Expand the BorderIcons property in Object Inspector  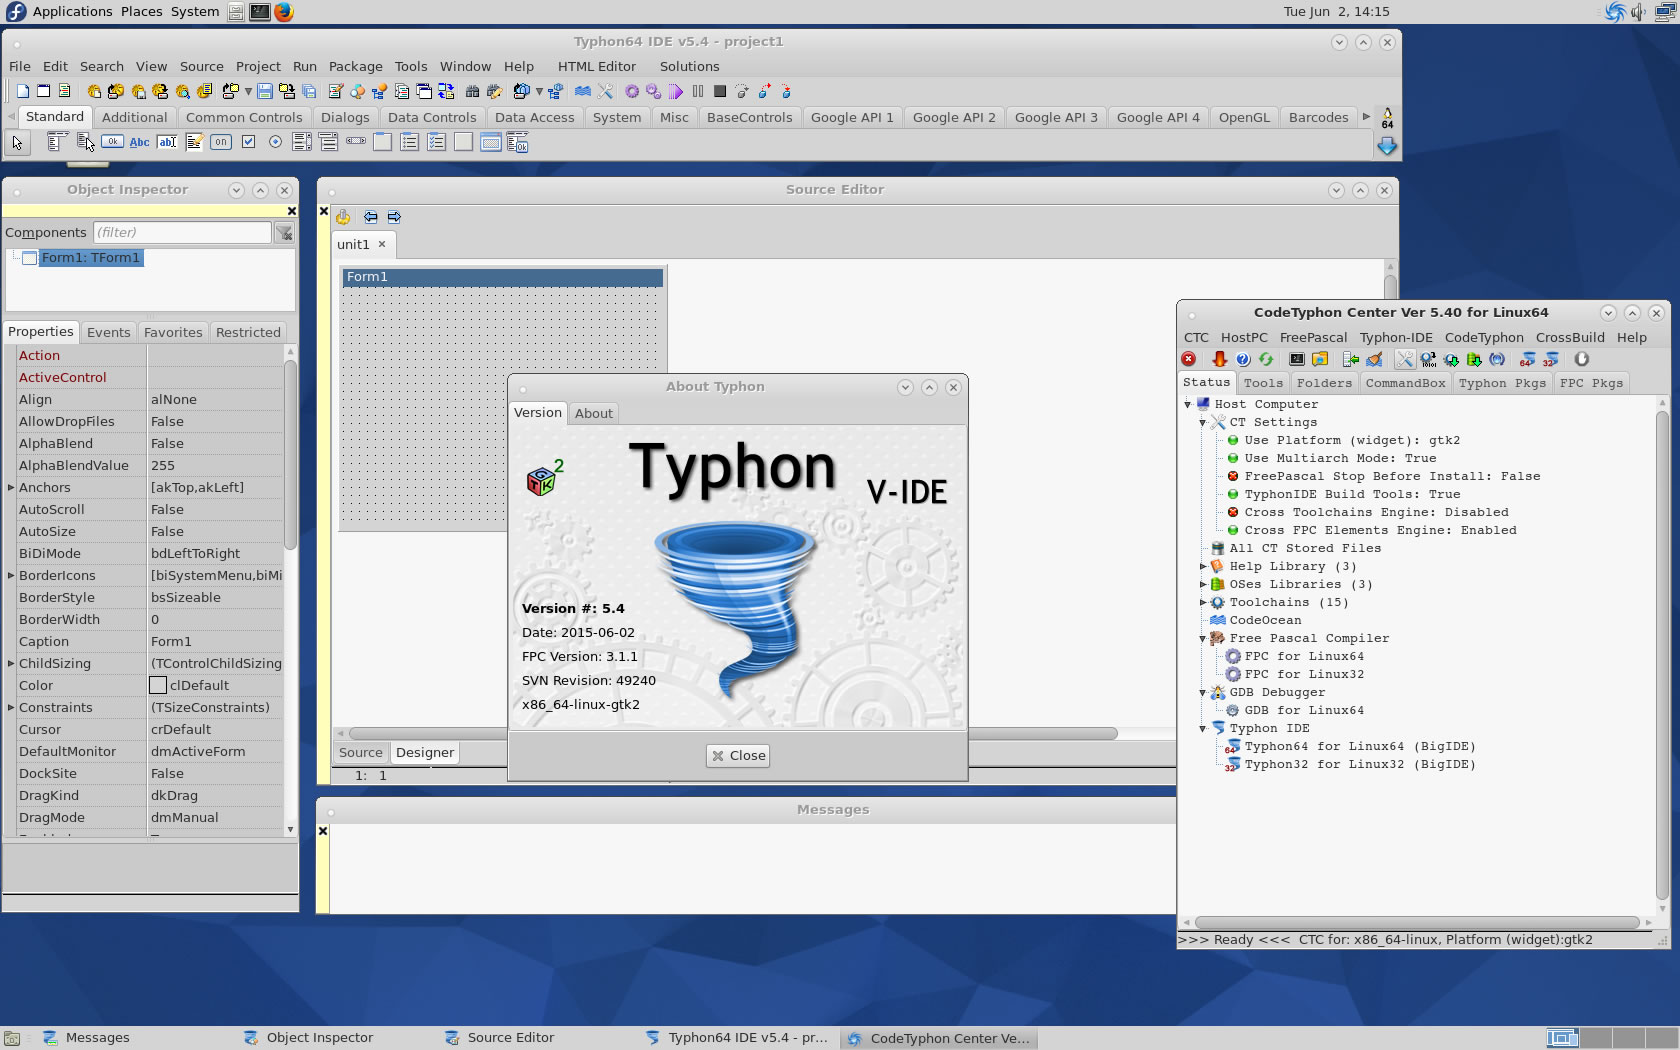[11, 576]
